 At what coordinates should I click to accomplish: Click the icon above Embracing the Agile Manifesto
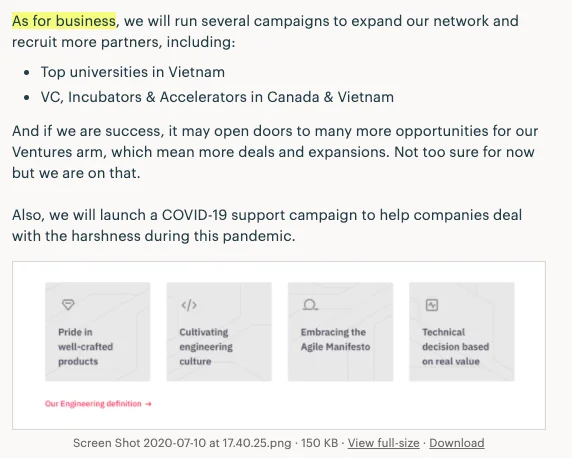click(x=310, y=305)
